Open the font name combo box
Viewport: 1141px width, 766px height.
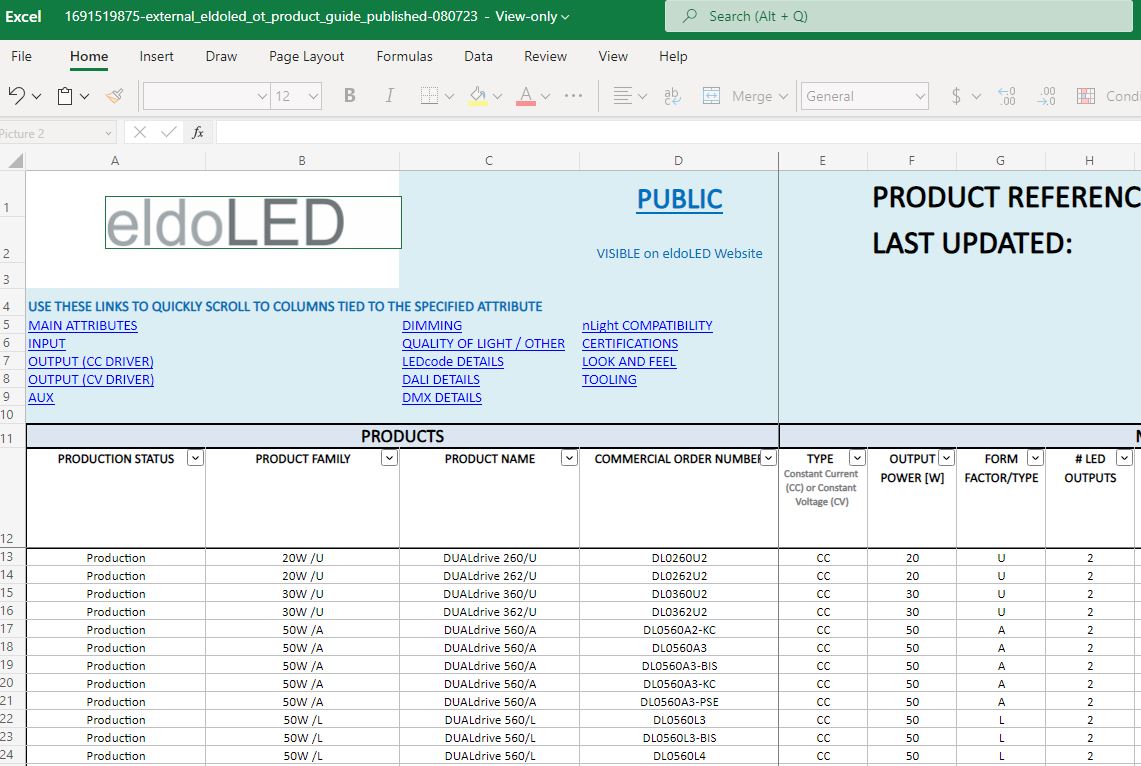(207, 96)
